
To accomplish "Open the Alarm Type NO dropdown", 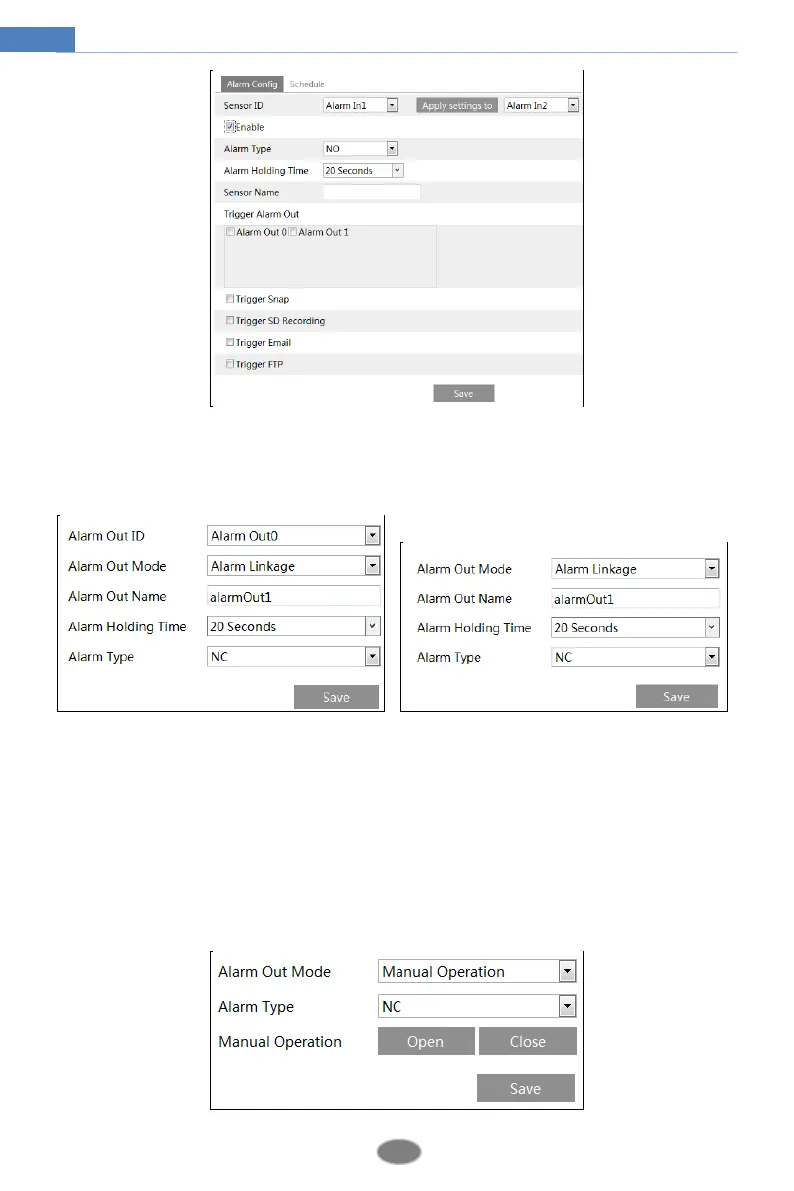I will 360,149.
